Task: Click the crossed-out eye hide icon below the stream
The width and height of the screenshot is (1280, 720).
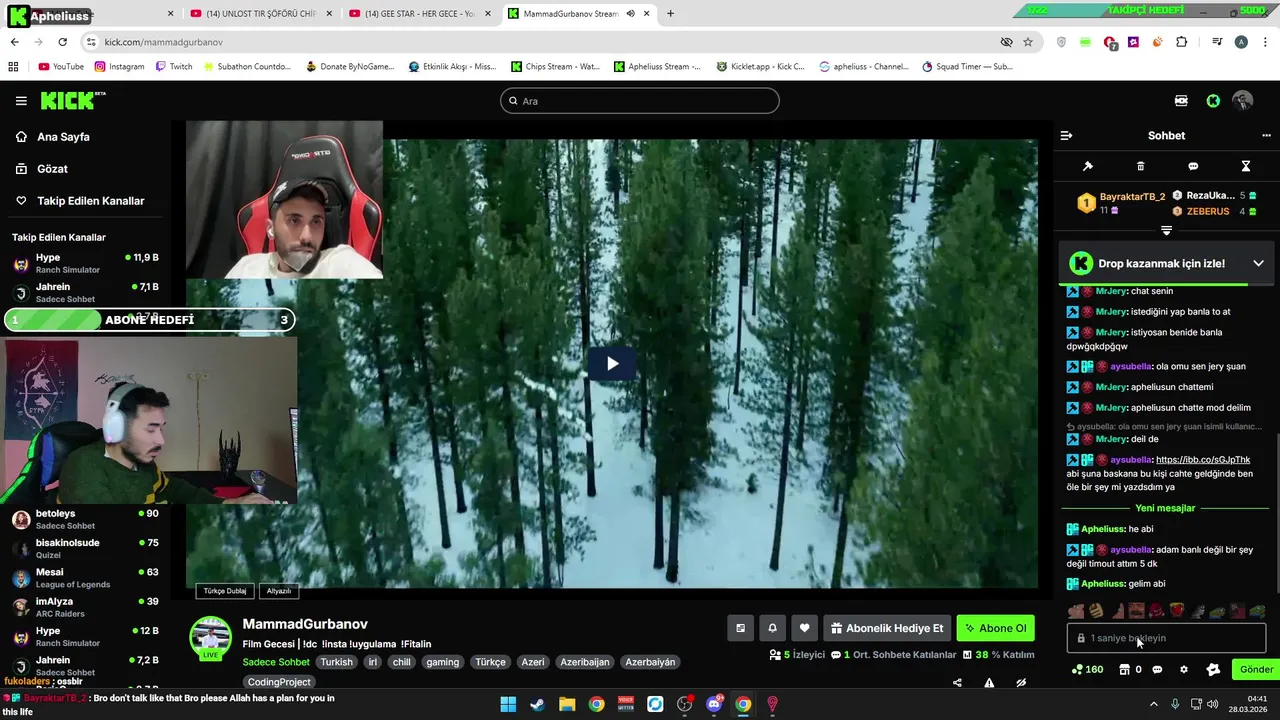Action: [1021, 683]
